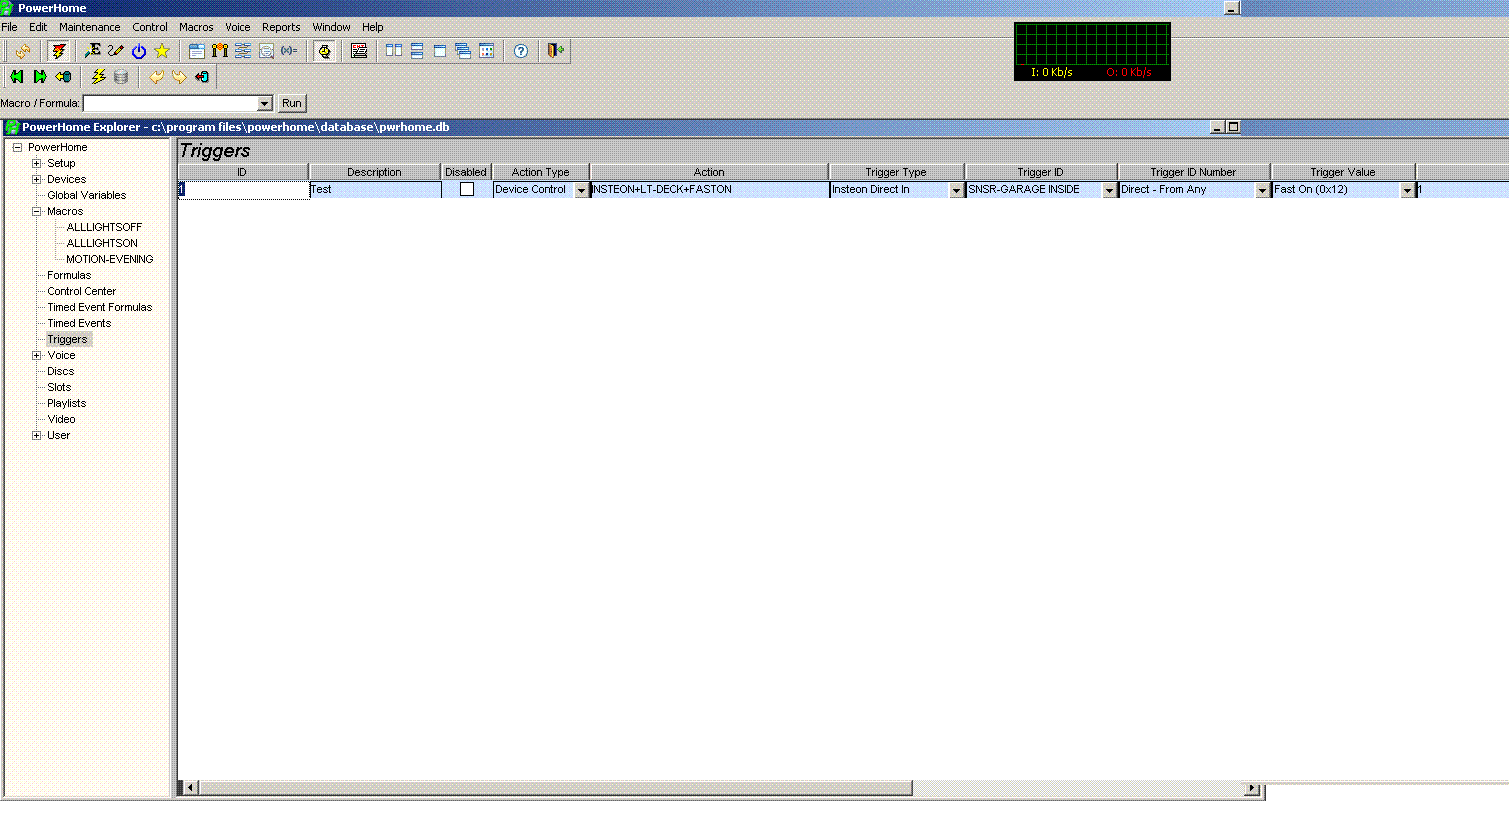Click the blue form window toolbar icon
Image resolution: width=1509 pixels, height=826 pixels.
click(x=197, y=51)
